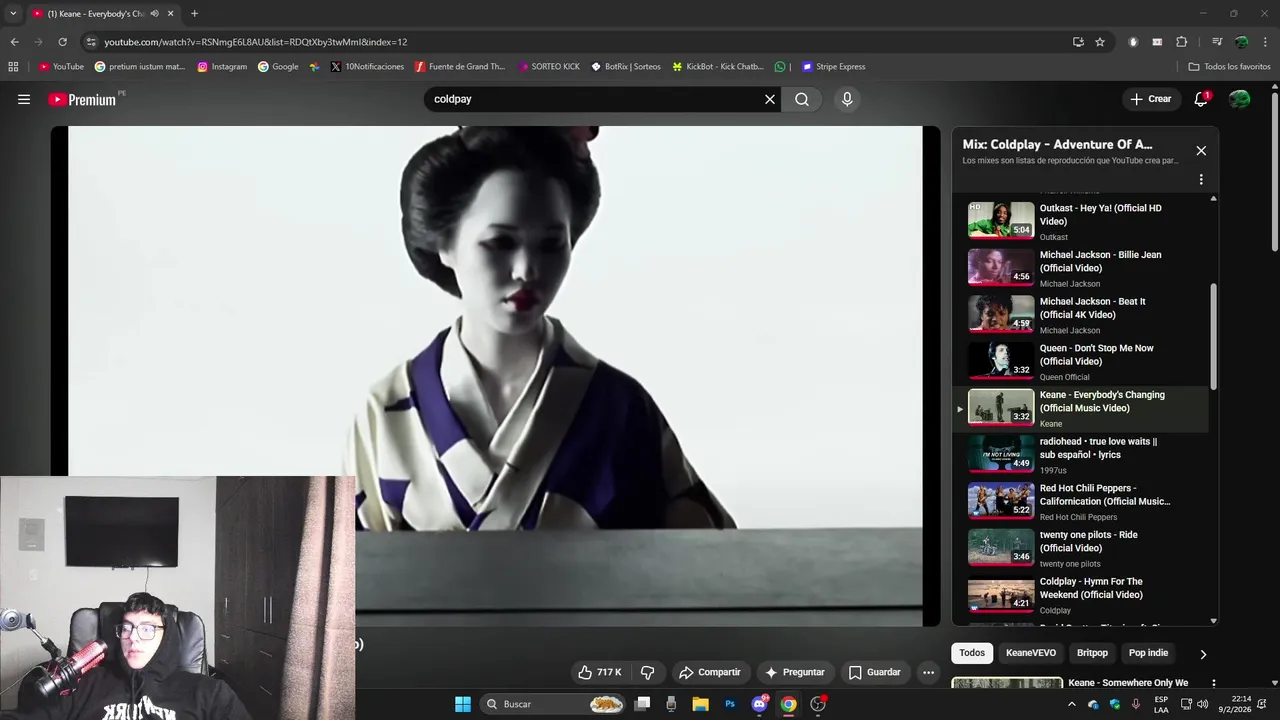The image size is (1280, 720).
Task: Share the video via Compartir
Action: click(x=709, y=672)
